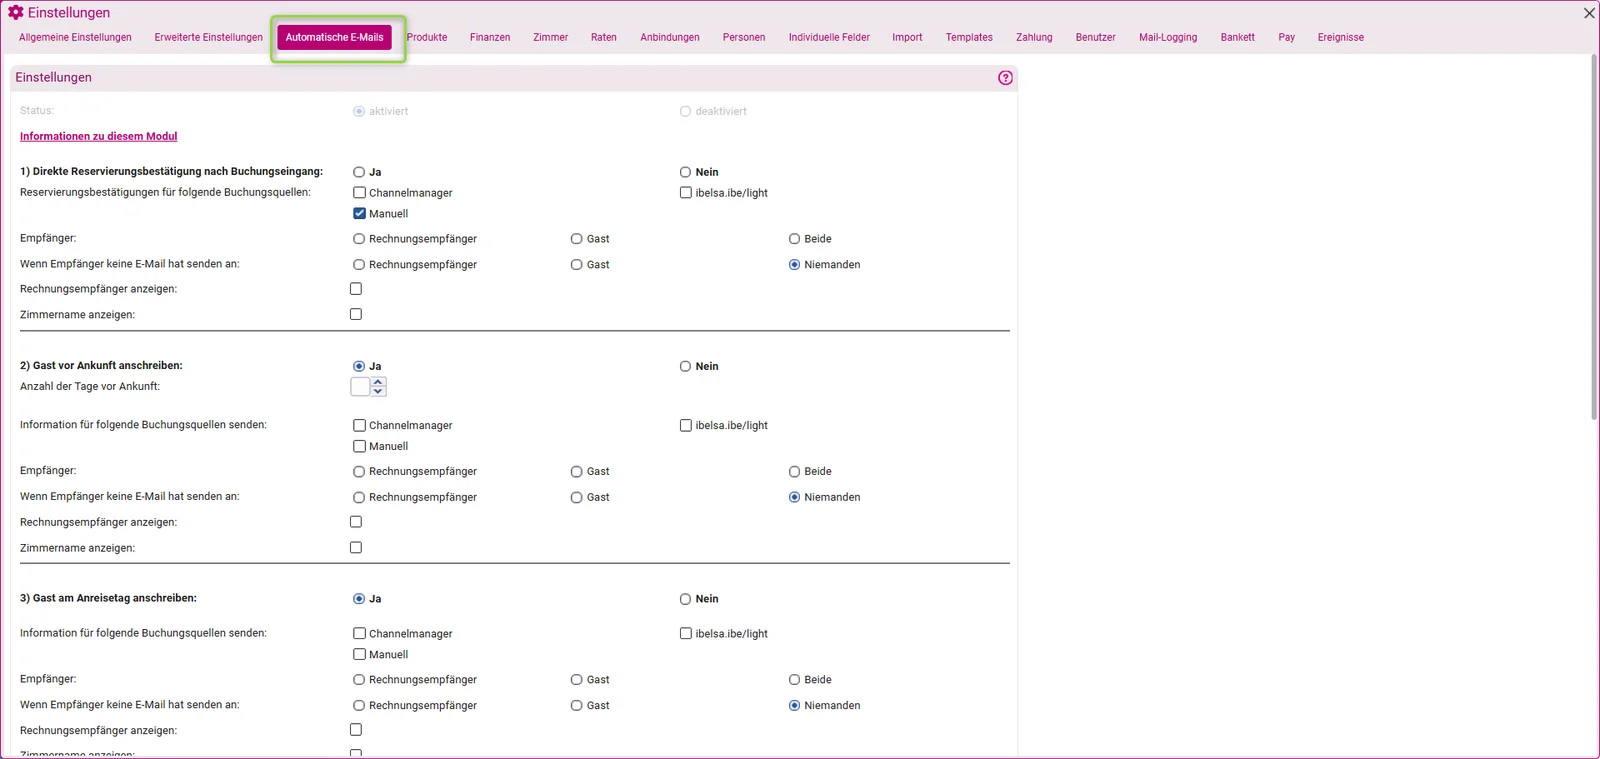Open the Mail-Logging tab
This screenshot has width=1600, height=759.
tap(1168, 38)
